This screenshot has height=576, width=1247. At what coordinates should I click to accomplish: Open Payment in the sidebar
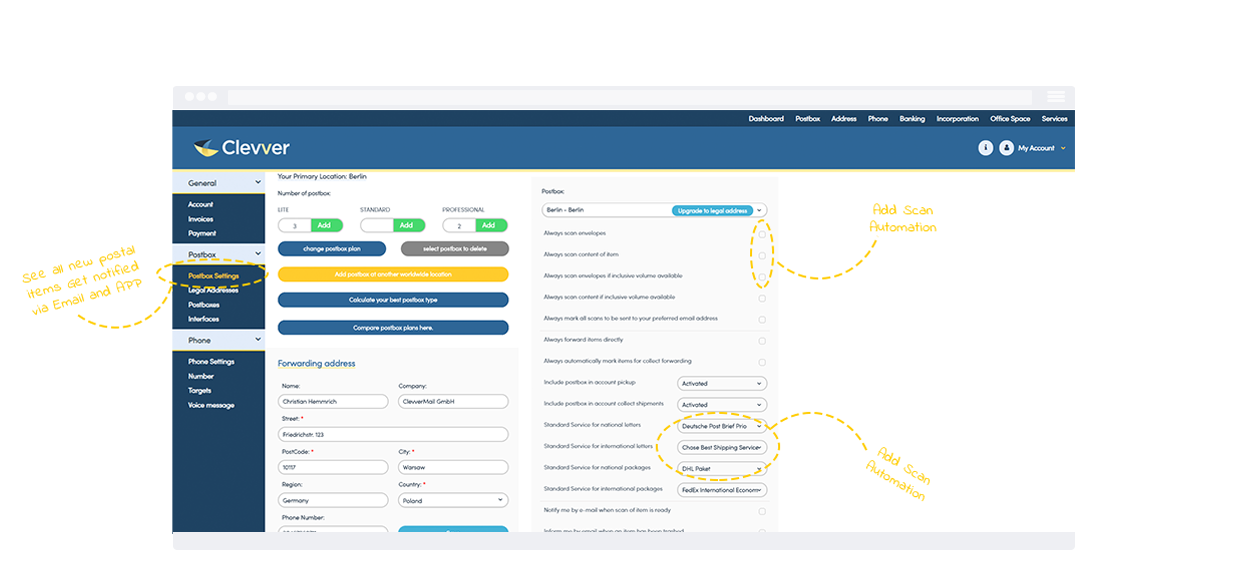pos(202,233)
